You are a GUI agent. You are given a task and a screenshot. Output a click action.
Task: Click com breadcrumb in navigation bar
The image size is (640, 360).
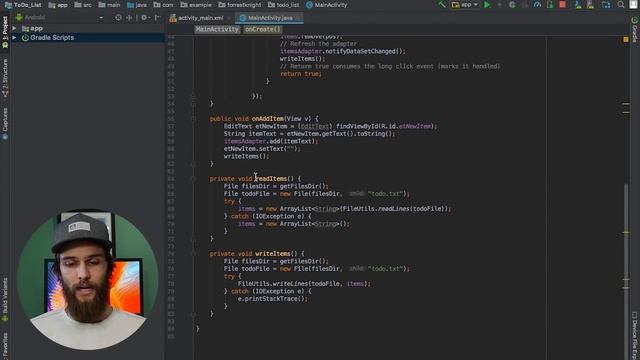point(163,5)
